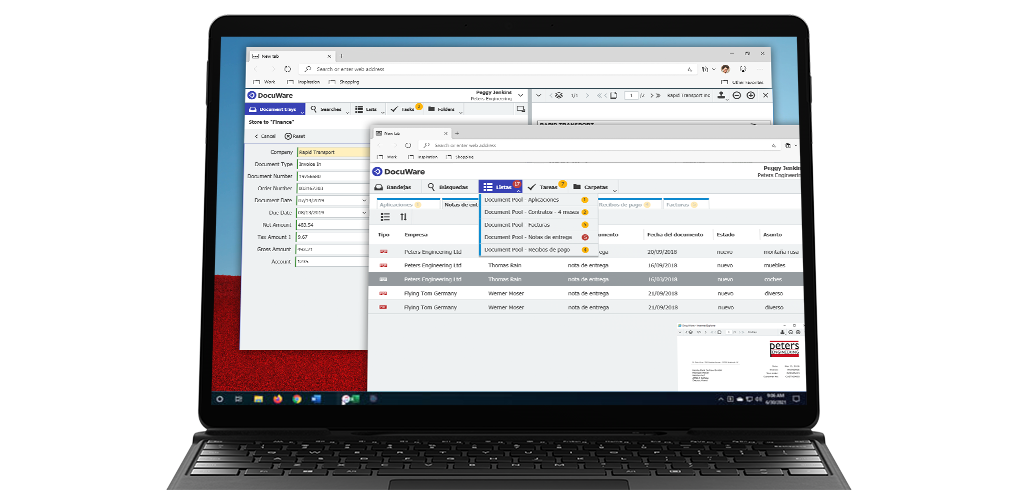Click Cancel in Store to Finance form
1018x490 pixels.
click(264, 136)
